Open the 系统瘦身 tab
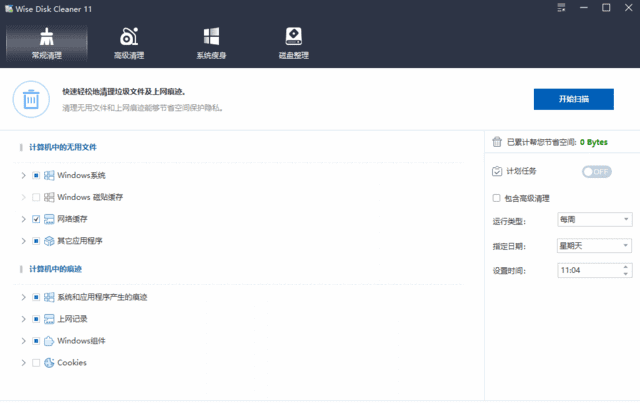 pyautogui.click(x=211, y=44)
